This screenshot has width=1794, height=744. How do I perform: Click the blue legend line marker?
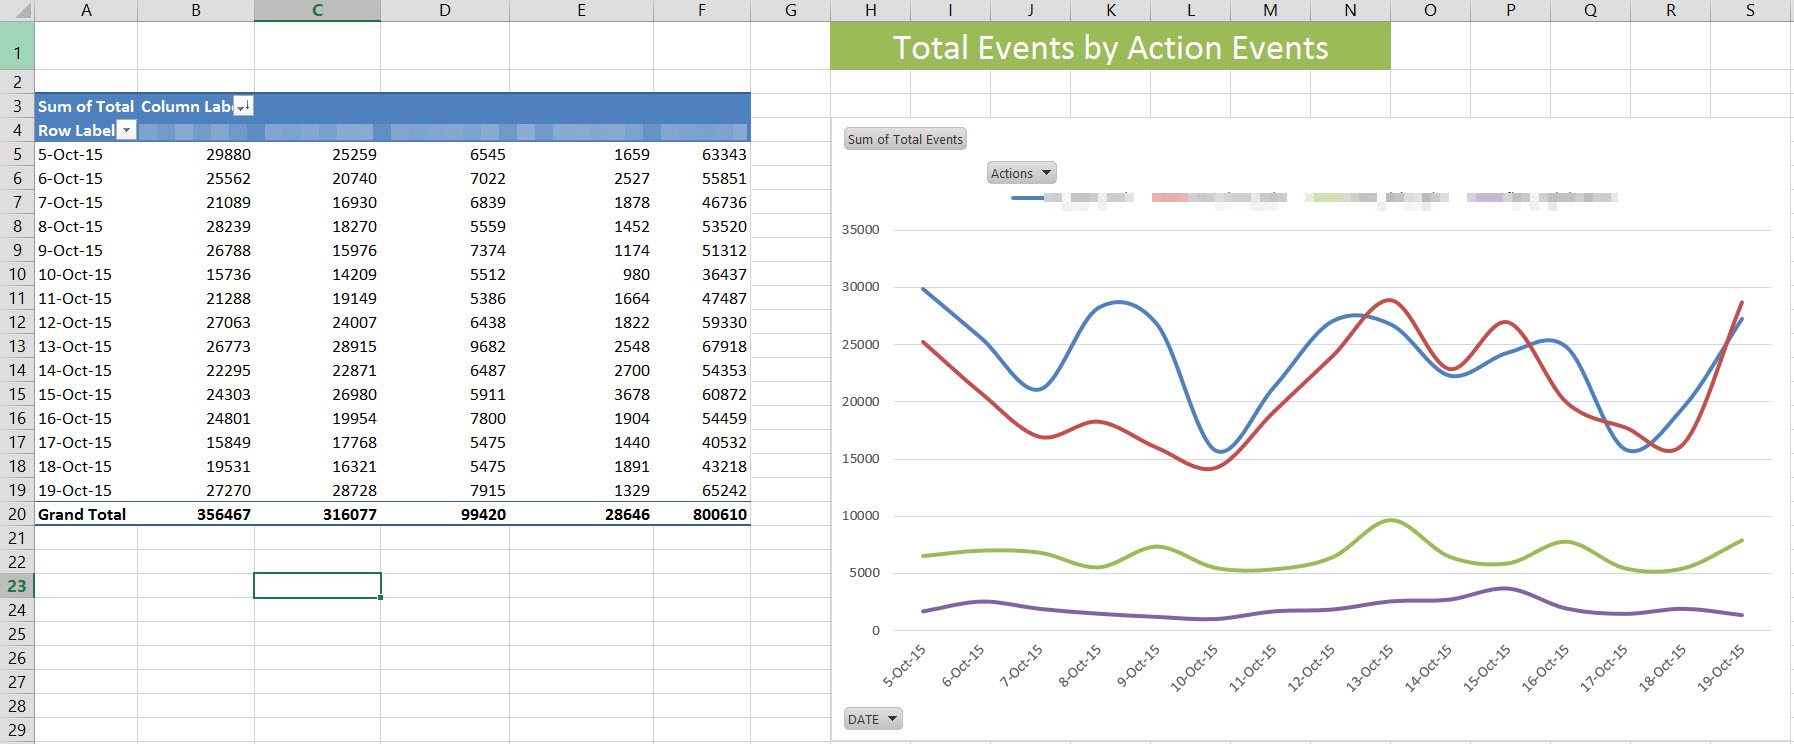(x=1028, y=198)
